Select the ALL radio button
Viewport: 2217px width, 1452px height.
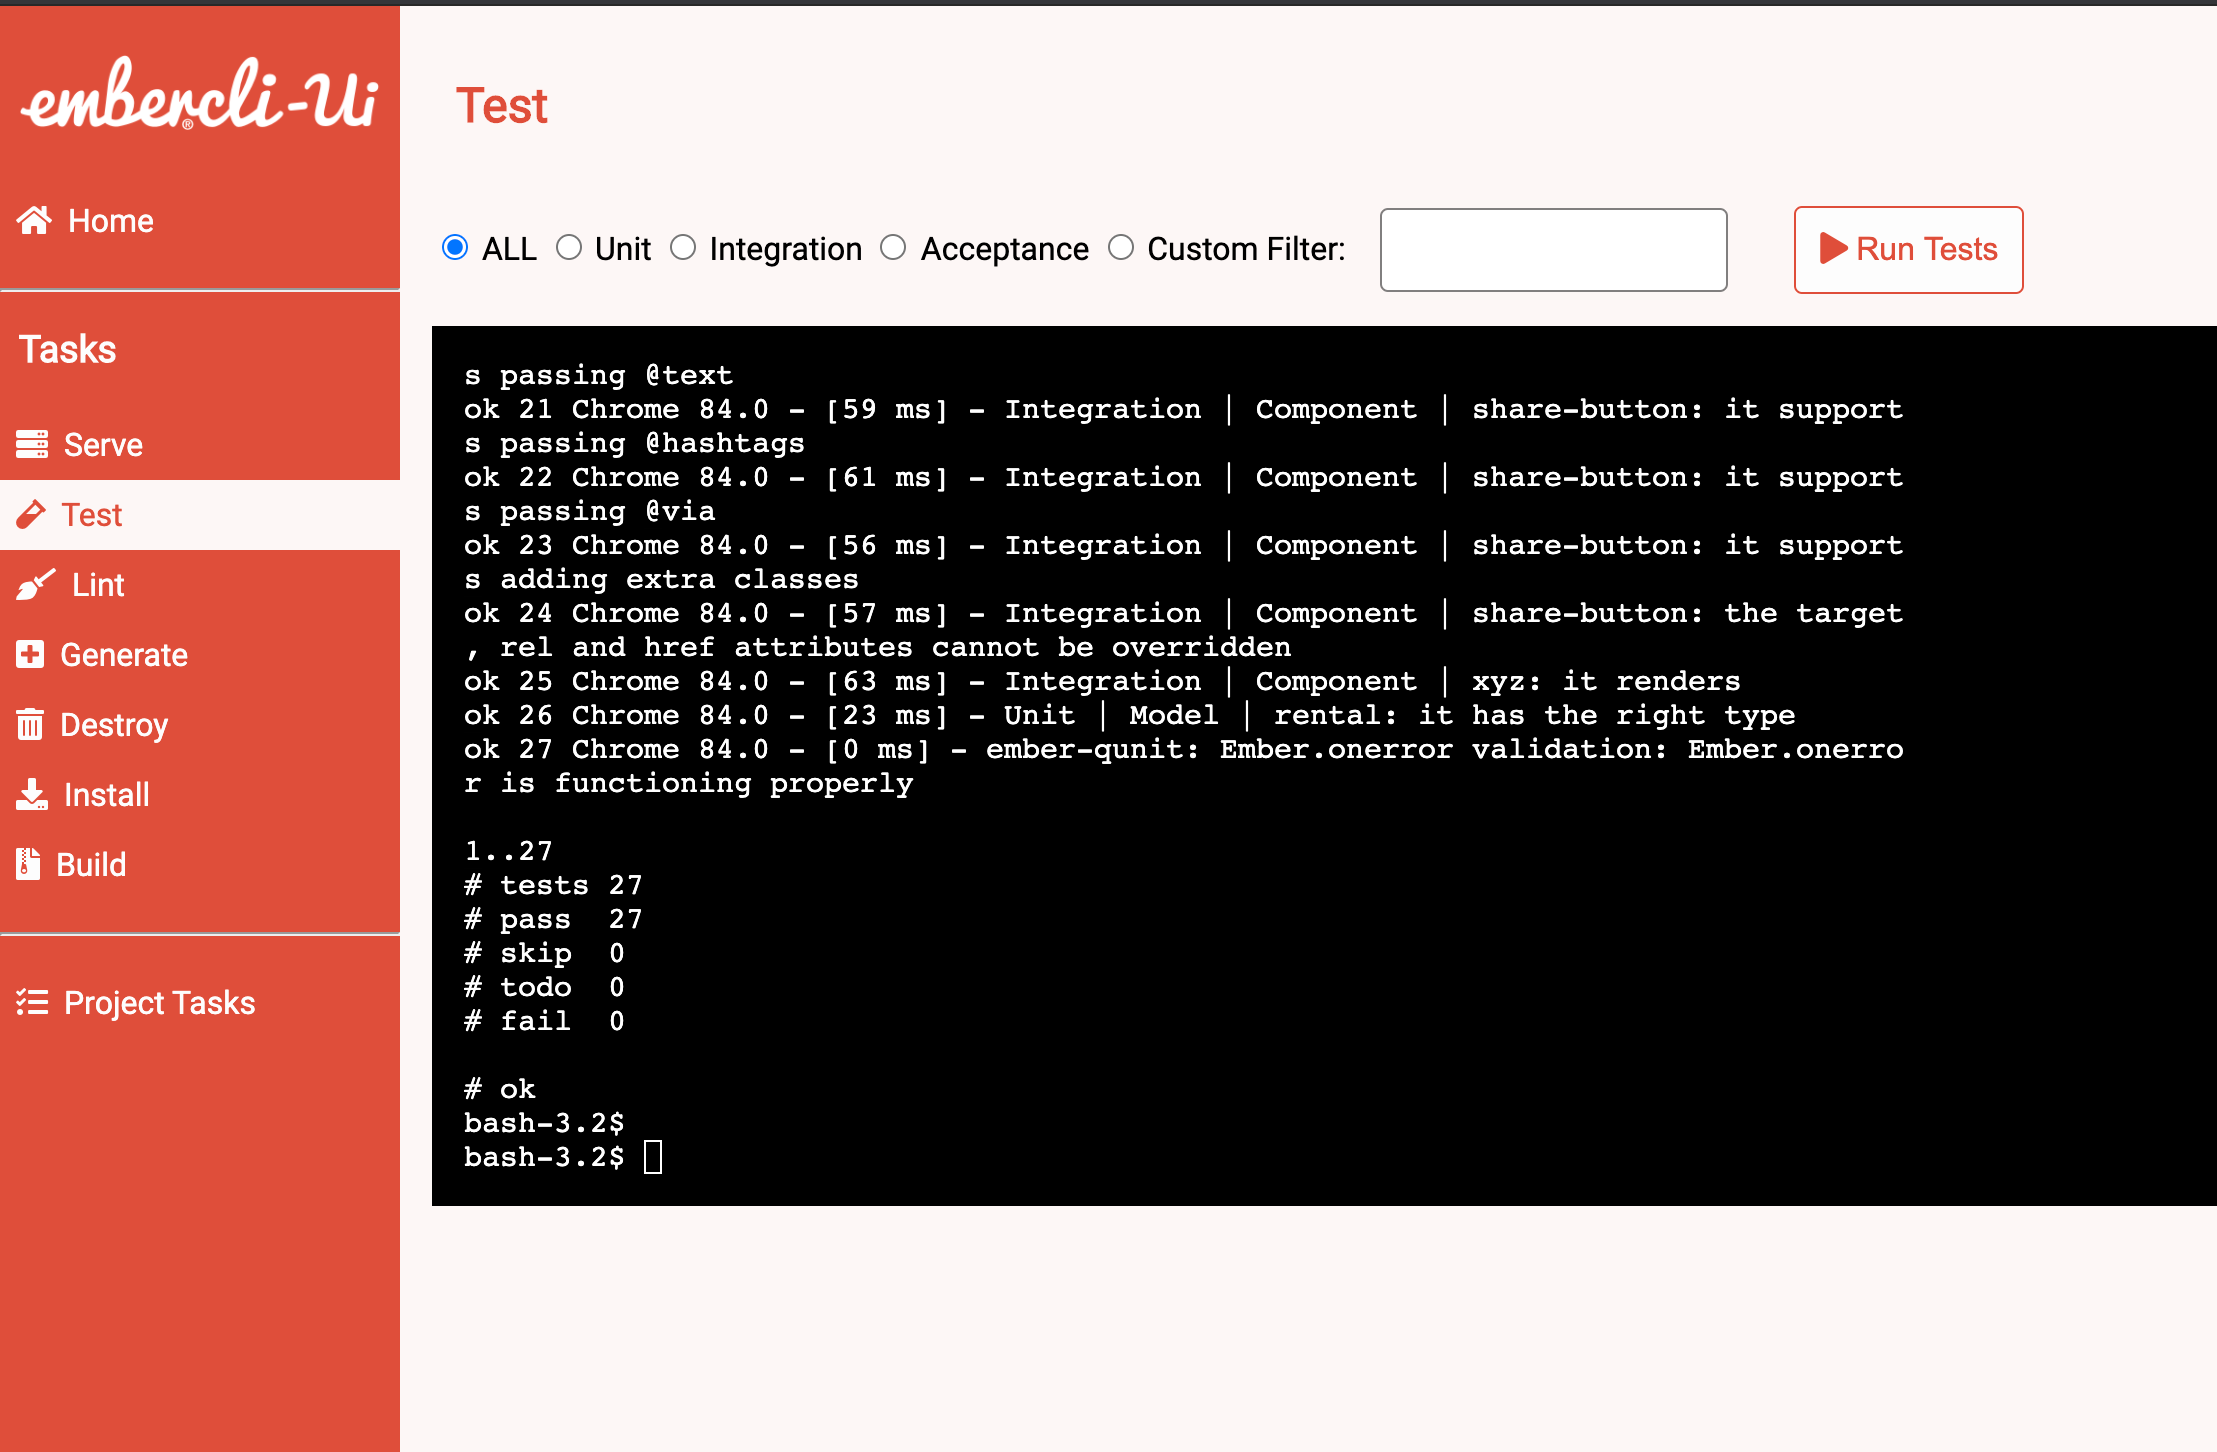click(x=455, y=247)
